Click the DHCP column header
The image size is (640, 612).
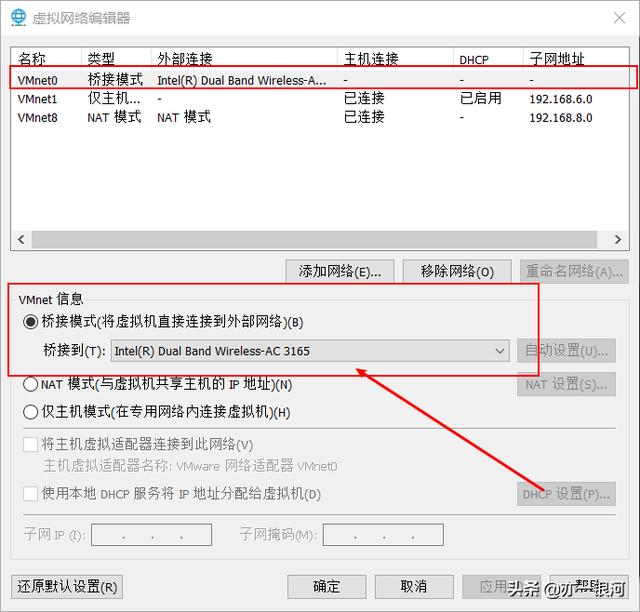tap(488, 59)
